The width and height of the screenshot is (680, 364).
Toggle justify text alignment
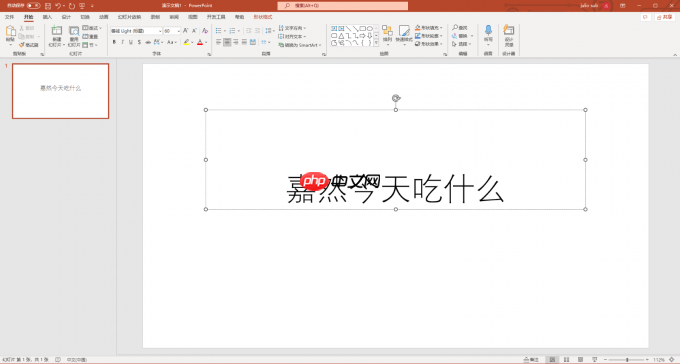pyautogui.click(x=245, y=42)
